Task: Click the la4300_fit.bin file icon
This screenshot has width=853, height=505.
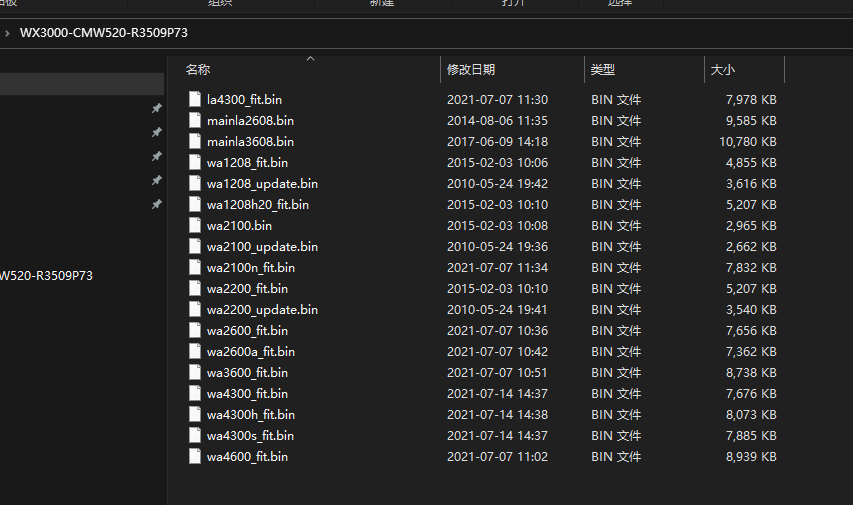Action: (195, 100)
